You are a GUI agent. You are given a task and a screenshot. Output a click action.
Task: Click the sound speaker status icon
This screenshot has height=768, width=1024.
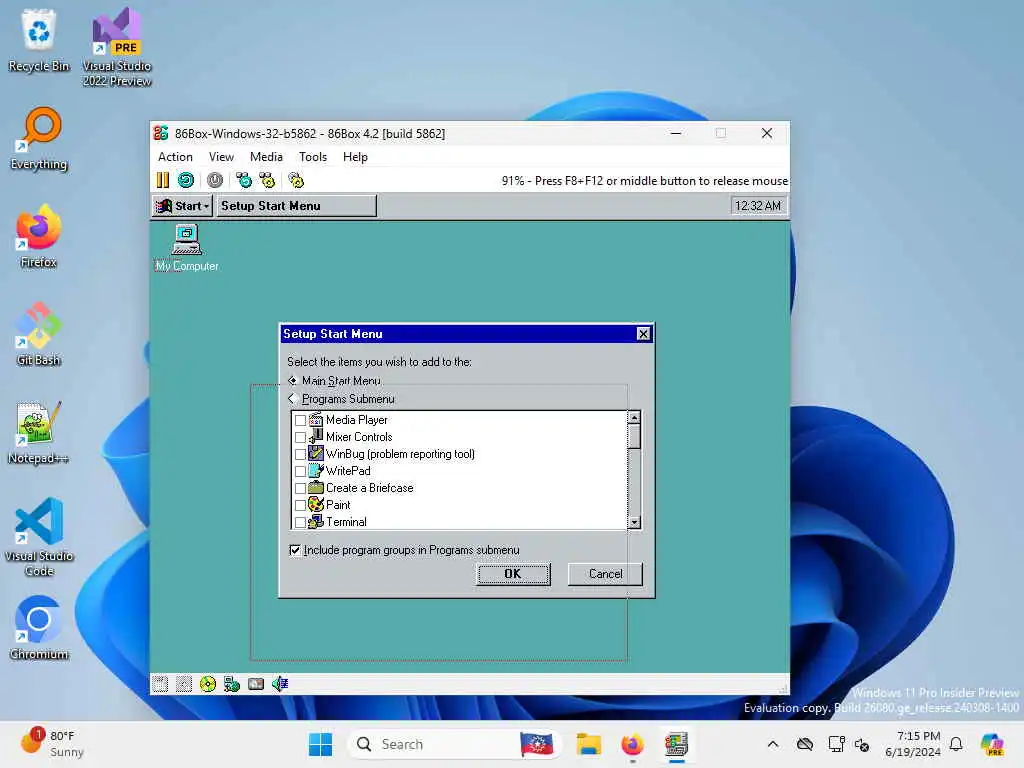(280, 684)
